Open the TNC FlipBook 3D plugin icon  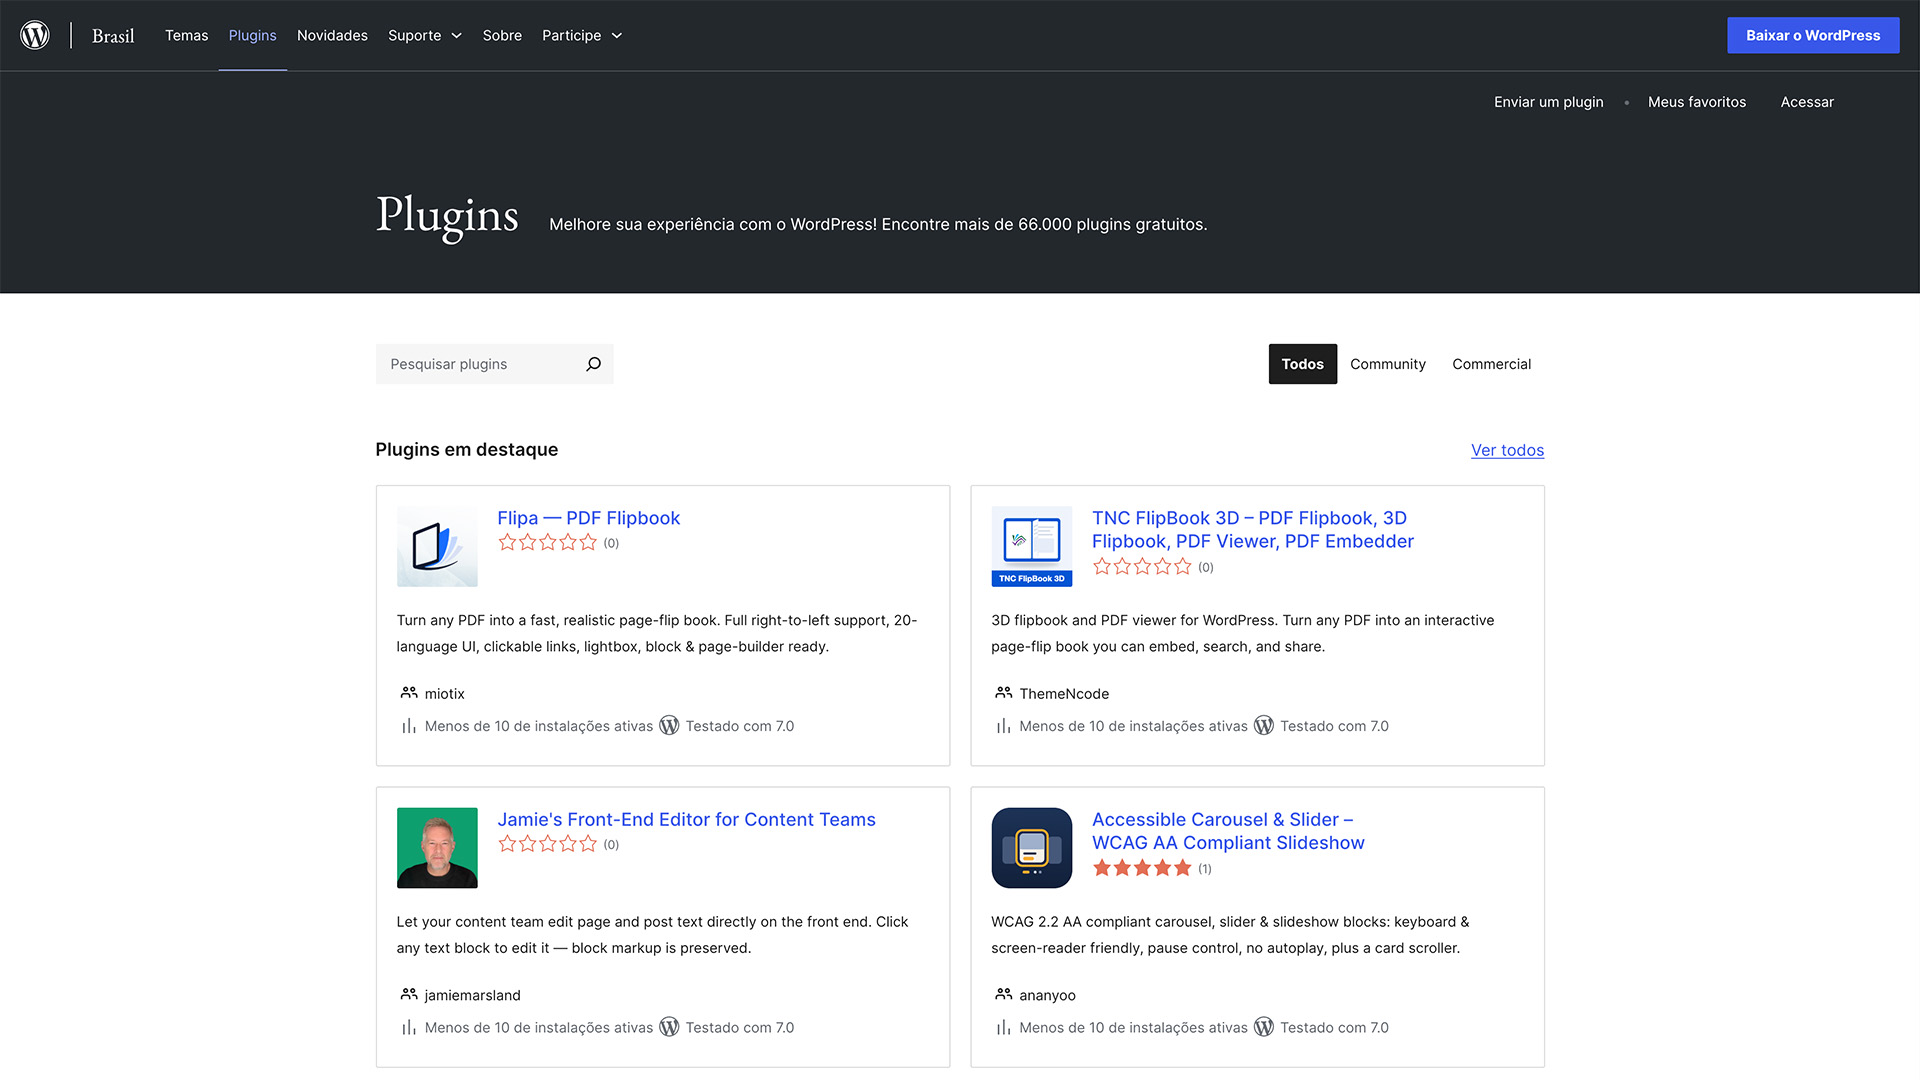click(x=1032, y=547)
